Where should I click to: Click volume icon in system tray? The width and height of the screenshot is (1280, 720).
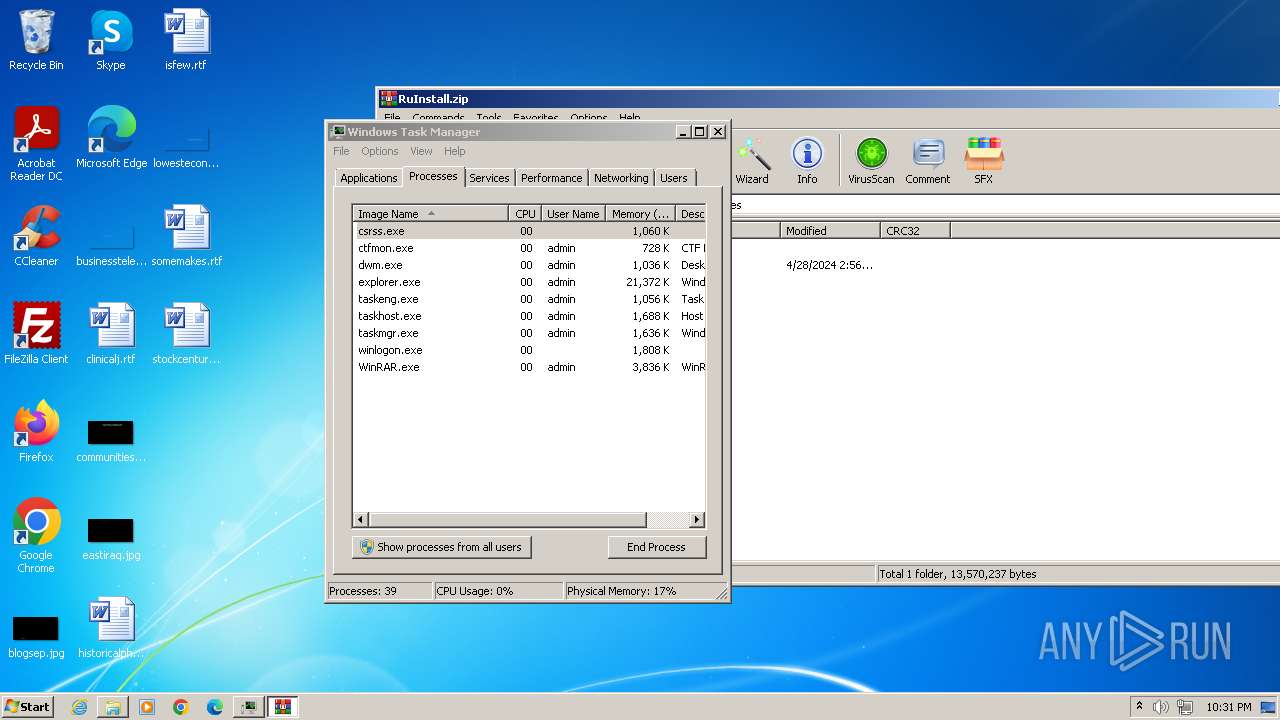1161,707
